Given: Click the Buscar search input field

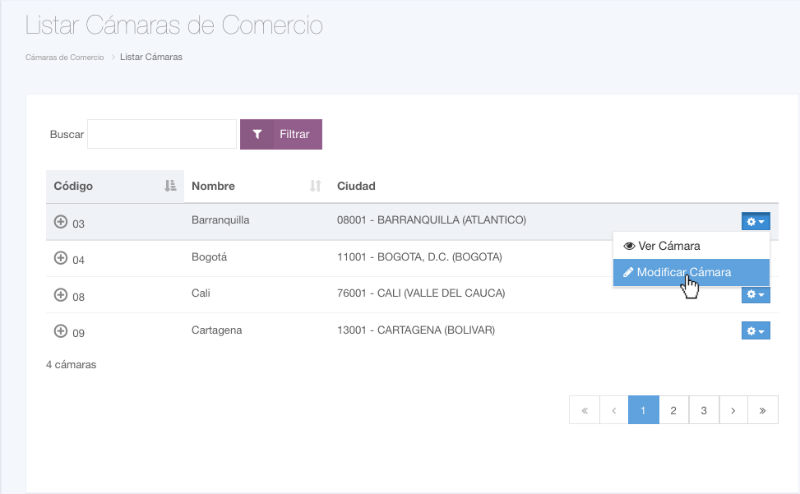Looking at the screenshot, I should 162,134.
